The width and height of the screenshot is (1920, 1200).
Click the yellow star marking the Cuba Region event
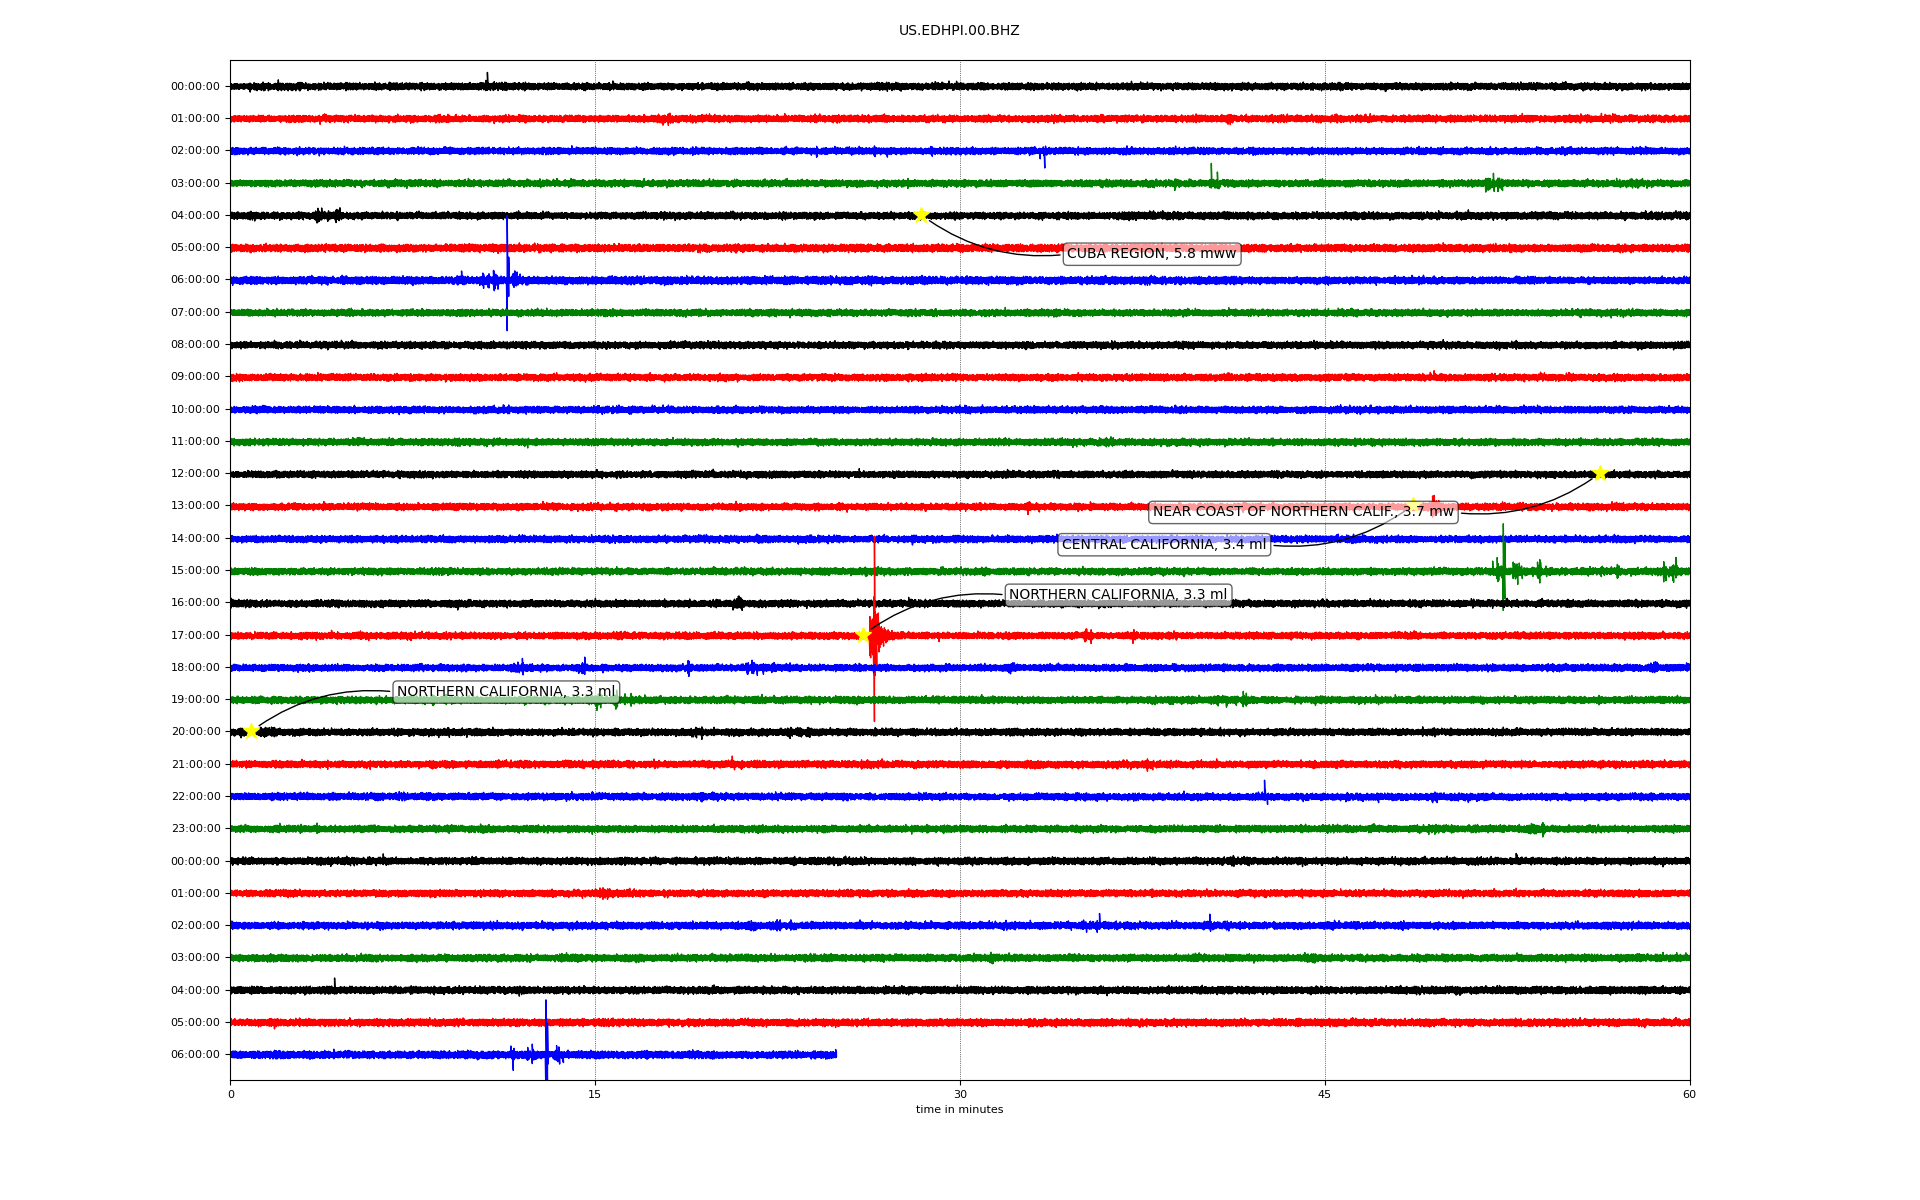920,215
